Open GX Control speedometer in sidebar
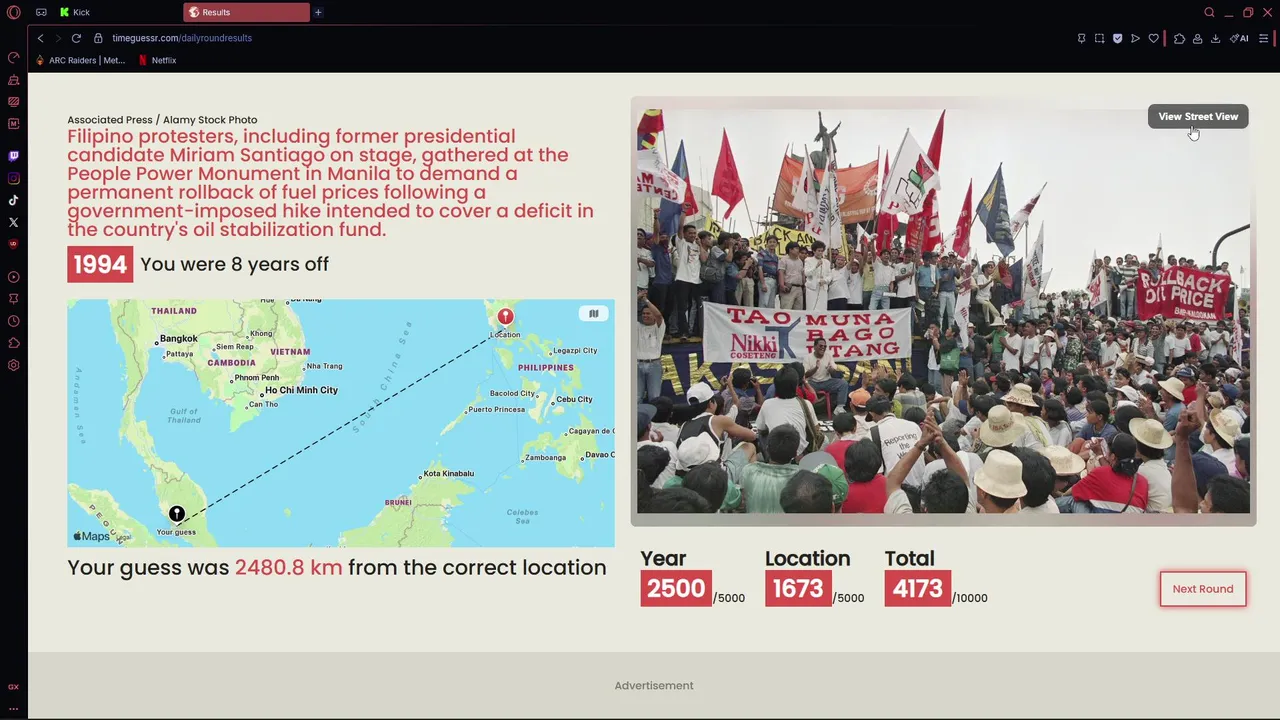1280x720 pixels. tap(13, 57)
